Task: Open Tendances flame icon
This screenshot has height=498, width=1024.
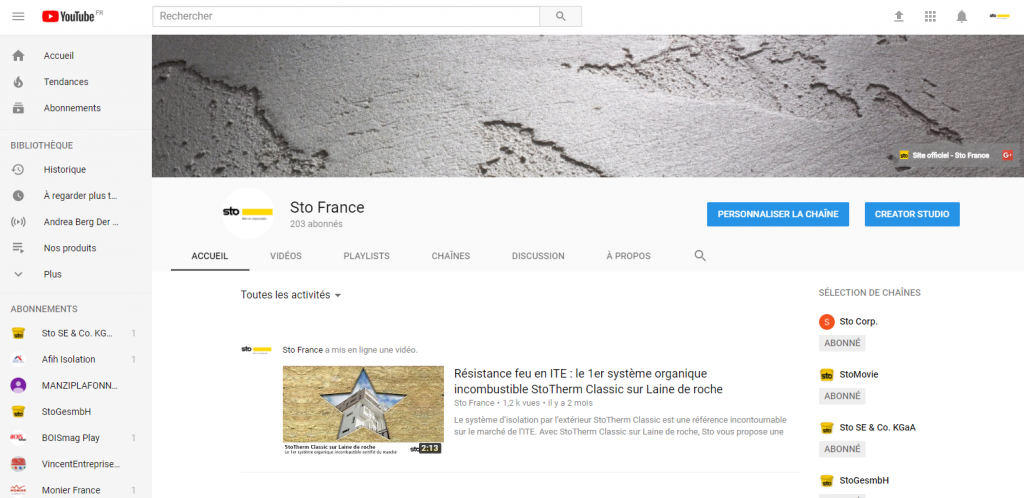Action: [x=18, y=82]
